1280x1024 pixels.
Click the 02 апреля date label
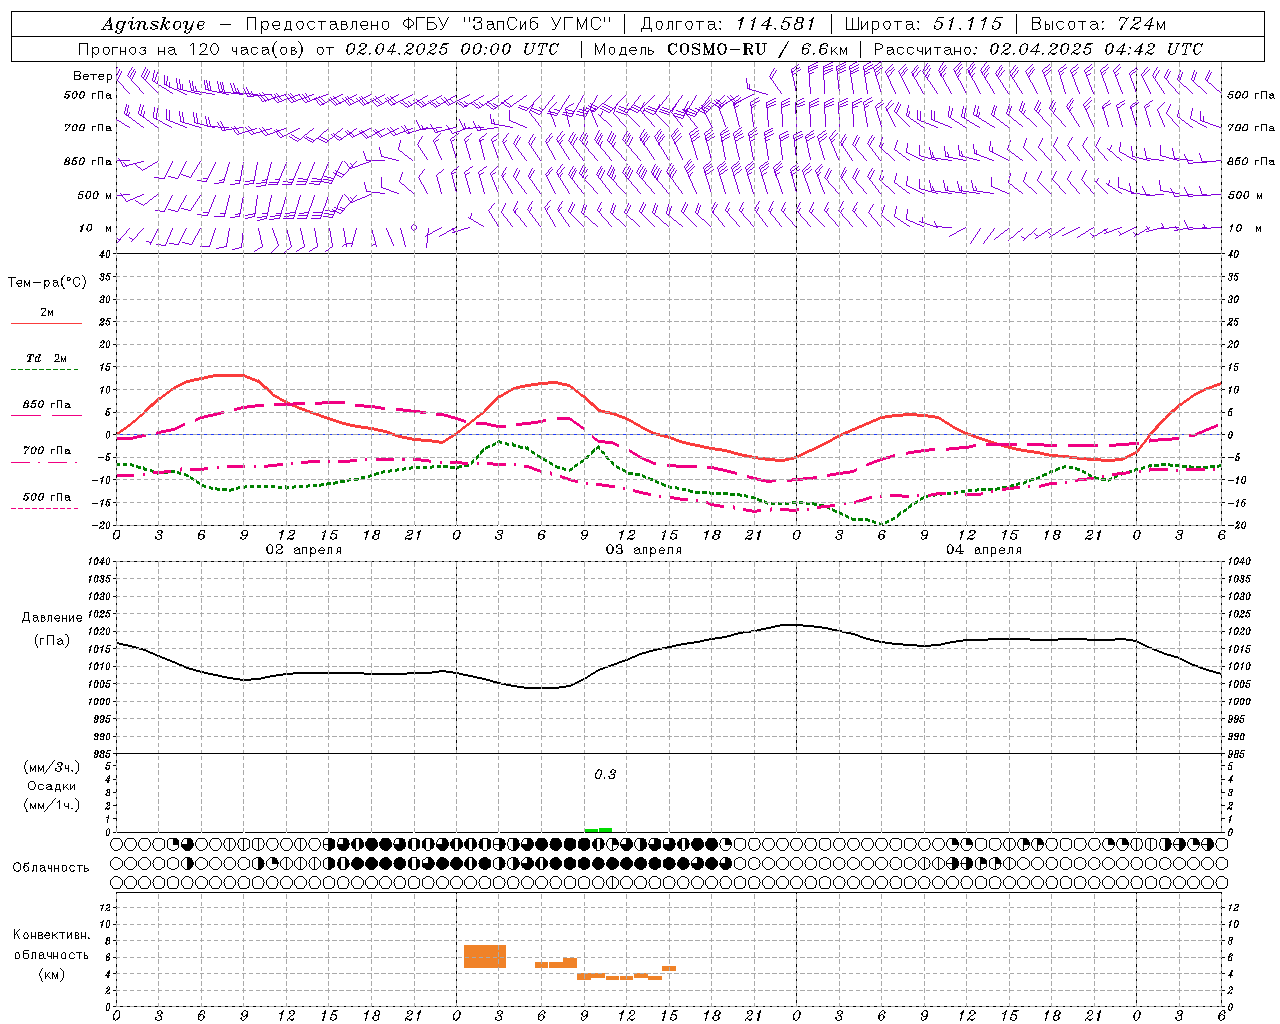tap(303, 549)
